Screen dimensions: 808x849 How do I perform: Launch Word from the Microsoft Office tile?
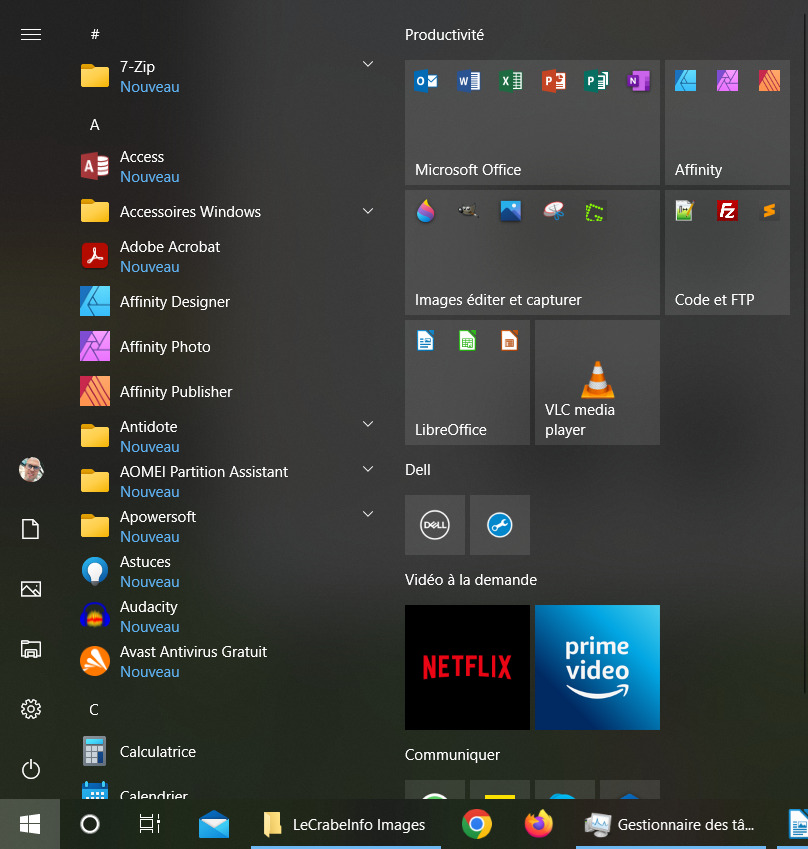coord(468,81)
